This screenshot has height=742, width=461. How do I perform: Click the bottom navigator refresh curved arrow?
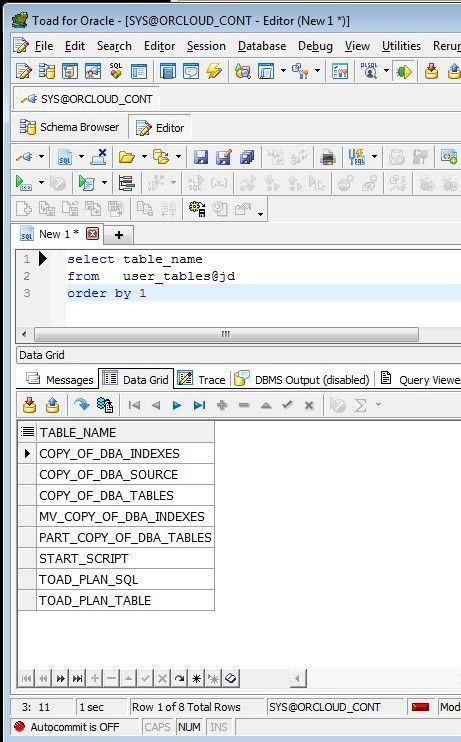click(x=179, y=679)
